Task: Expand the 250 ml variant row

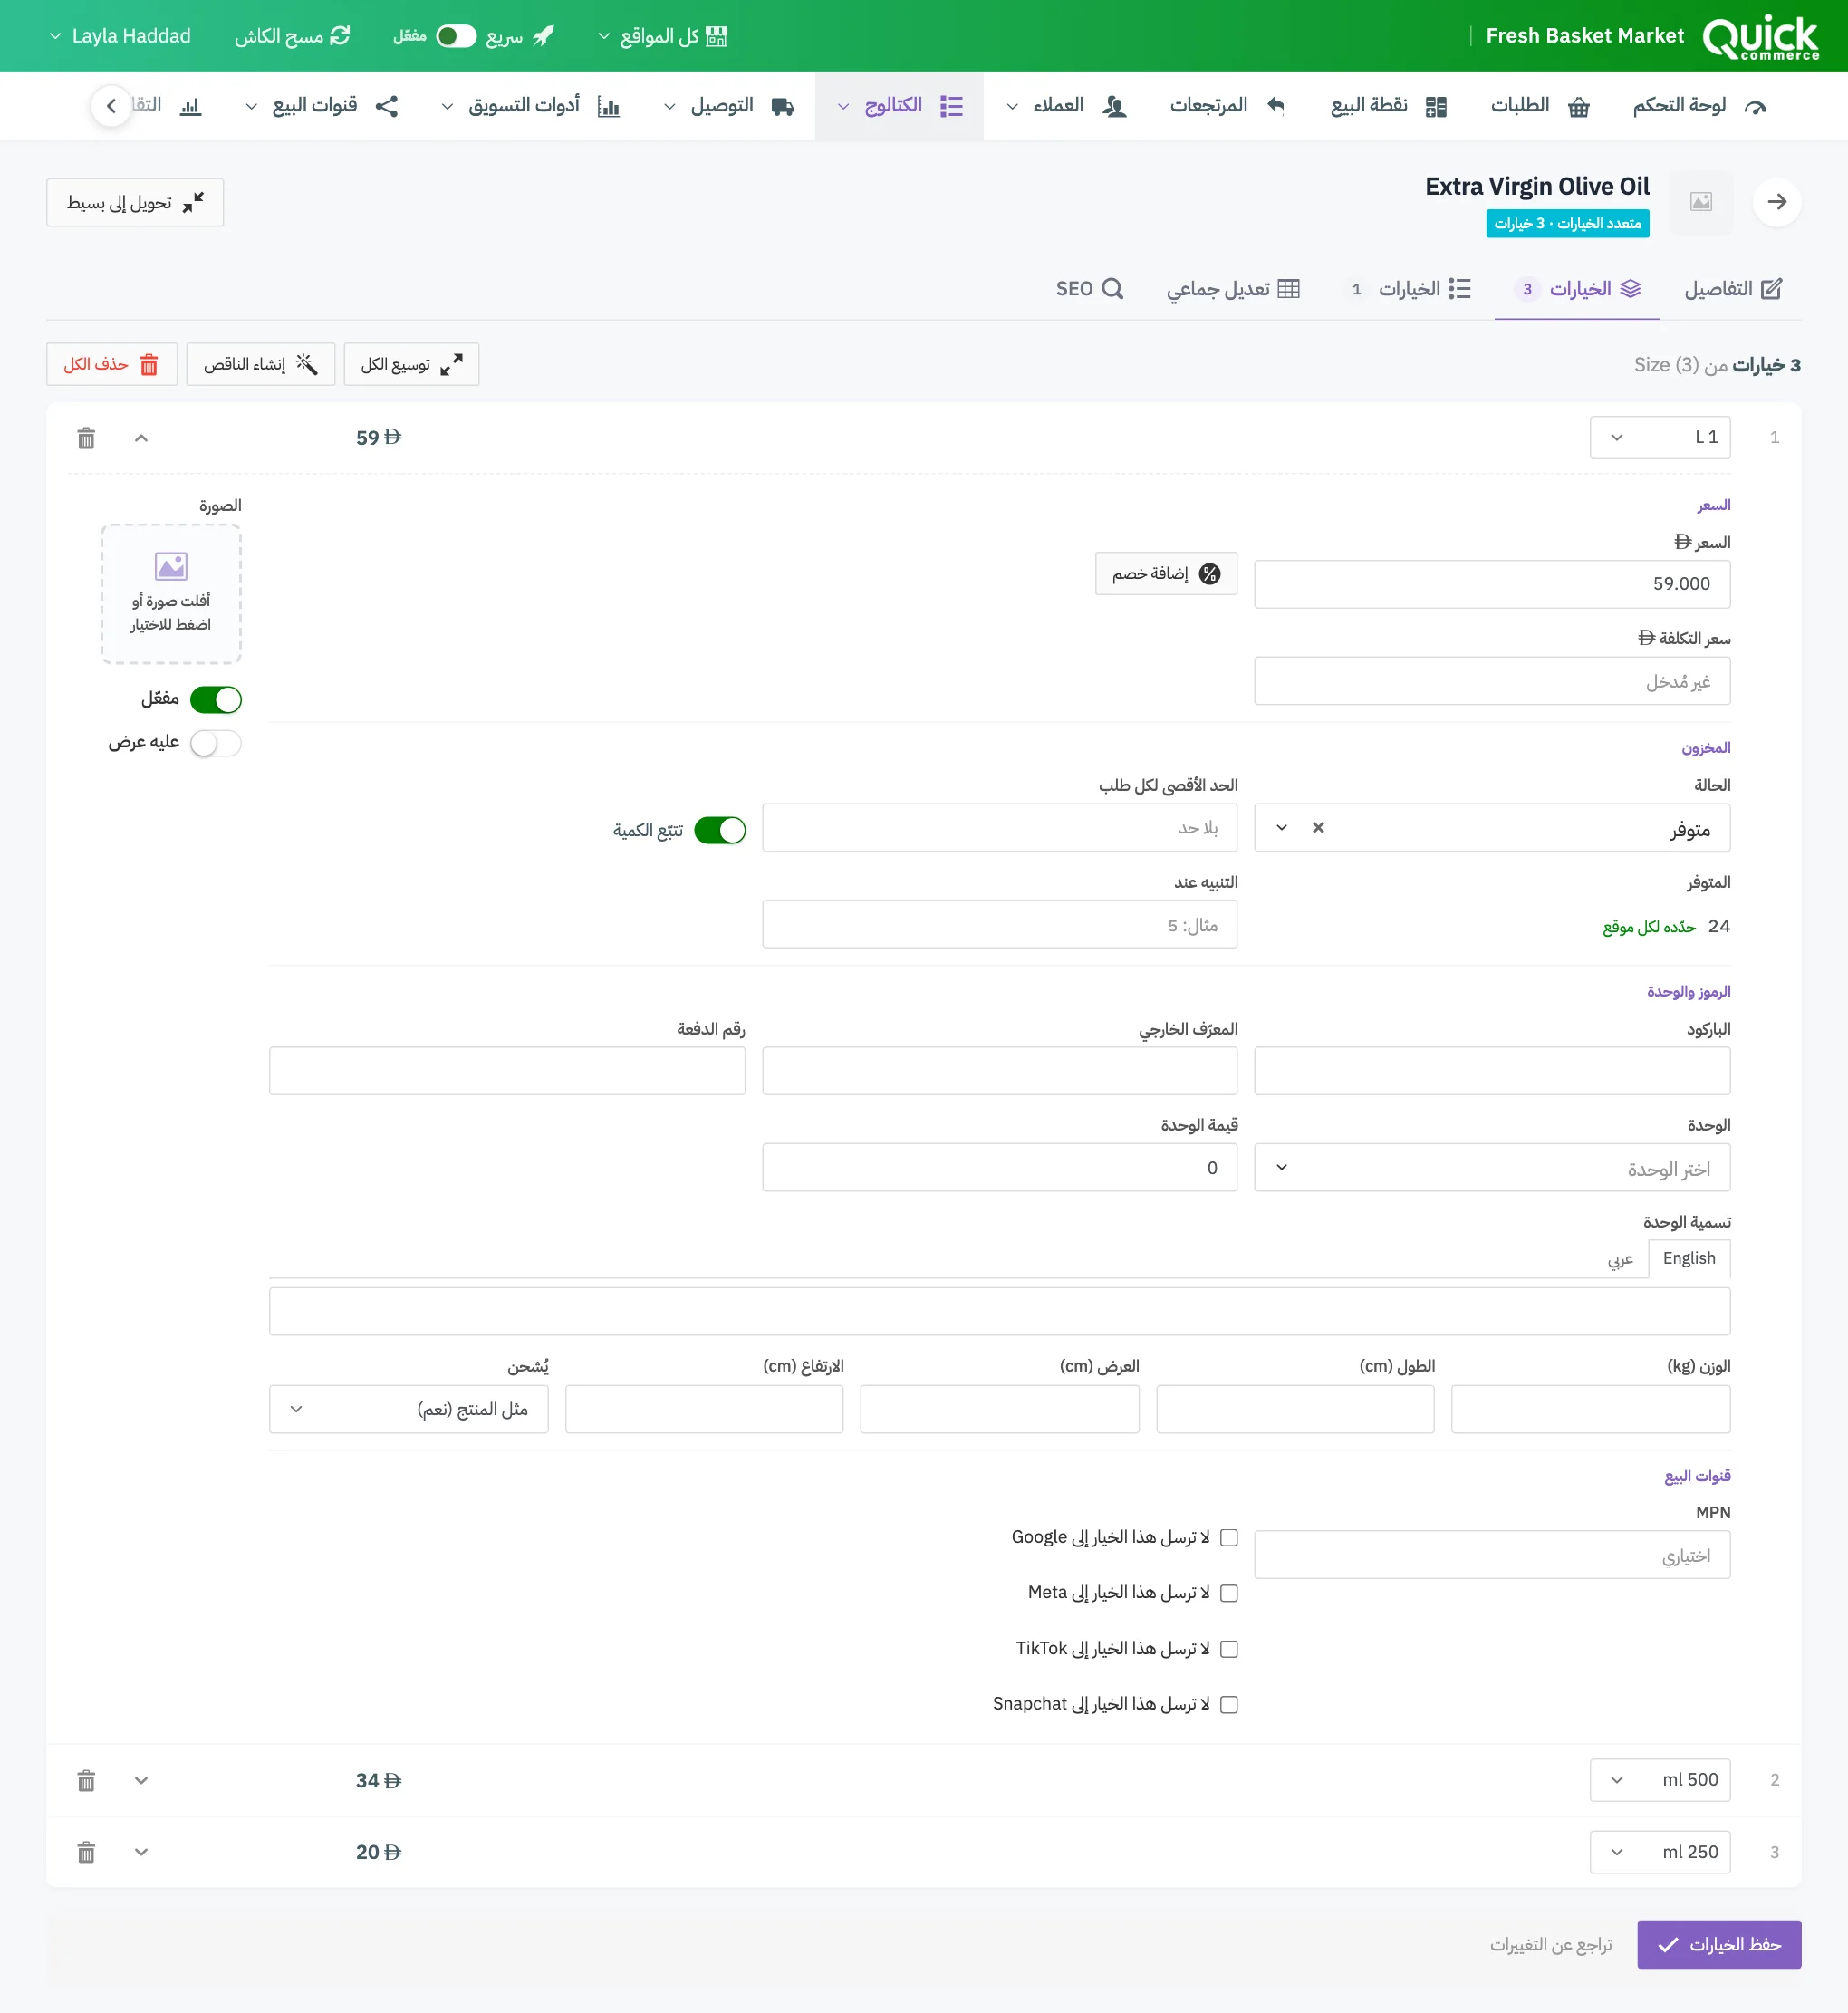Action: (141, 1853)
